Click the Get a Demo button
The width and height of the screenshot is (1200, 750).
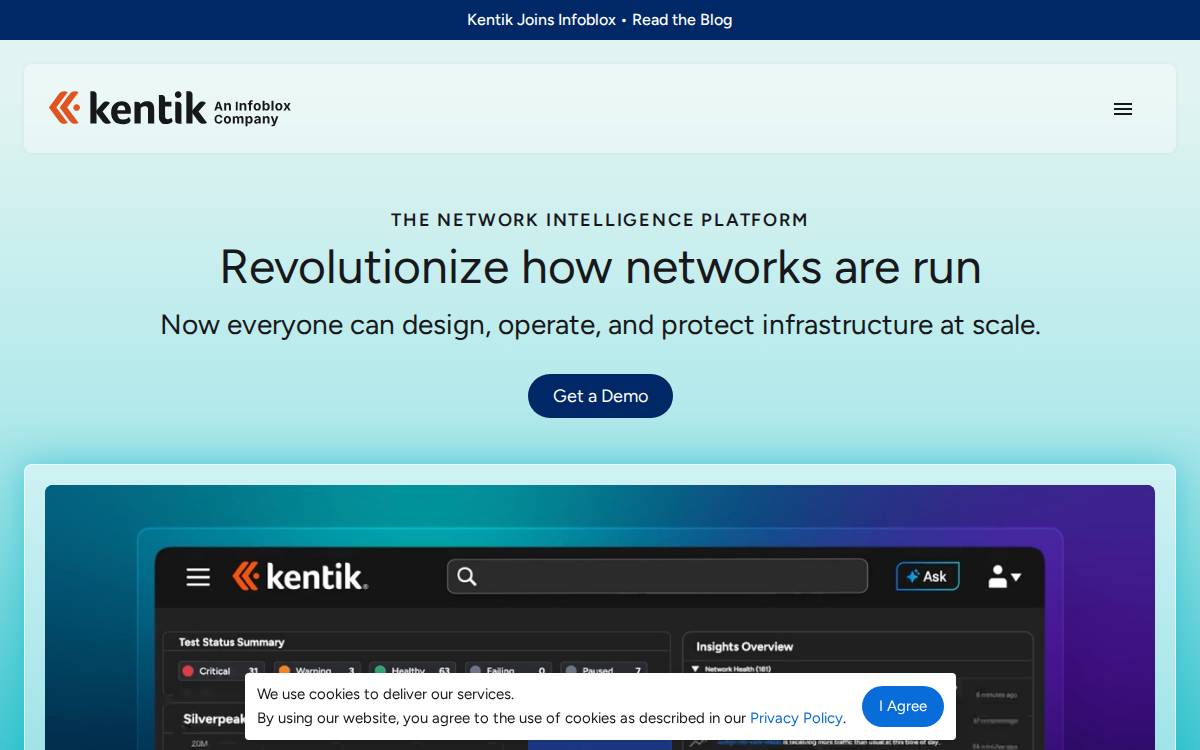(x=600, y=396)
